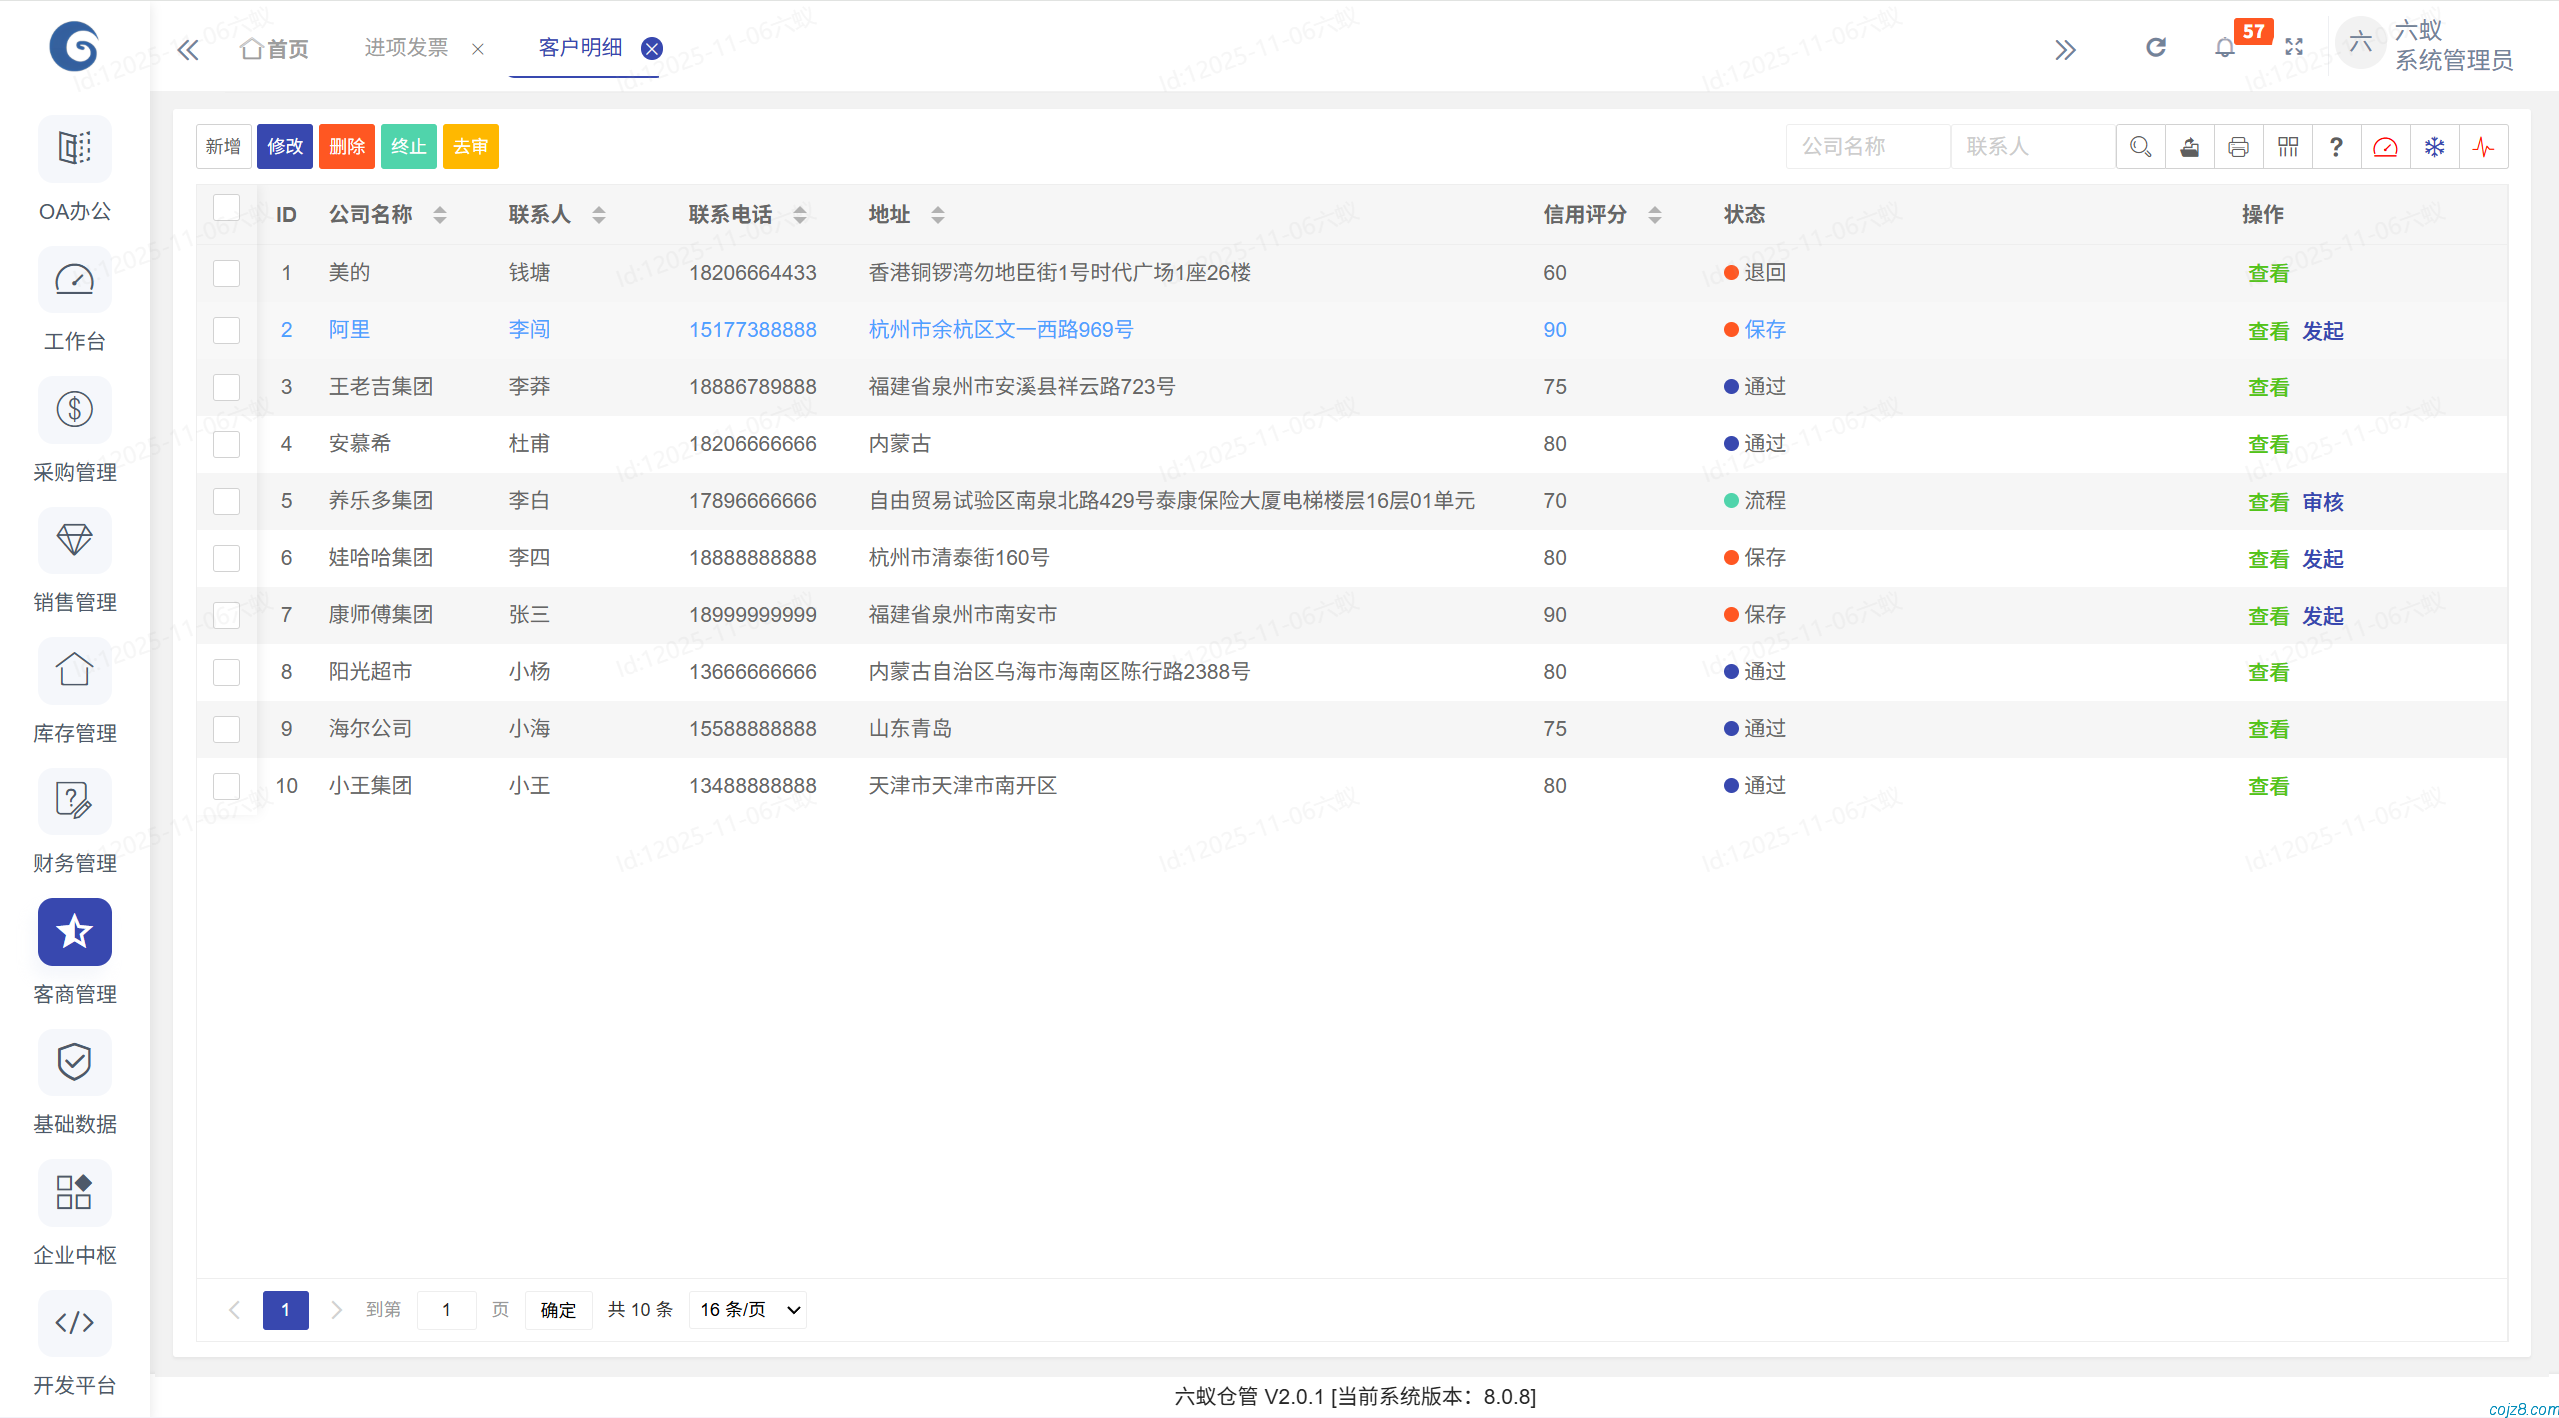Click the blue snowflake freeze icon
Image resolution: width=2559 pixels, height=1418 pixels.
[x=2434, y=147]
